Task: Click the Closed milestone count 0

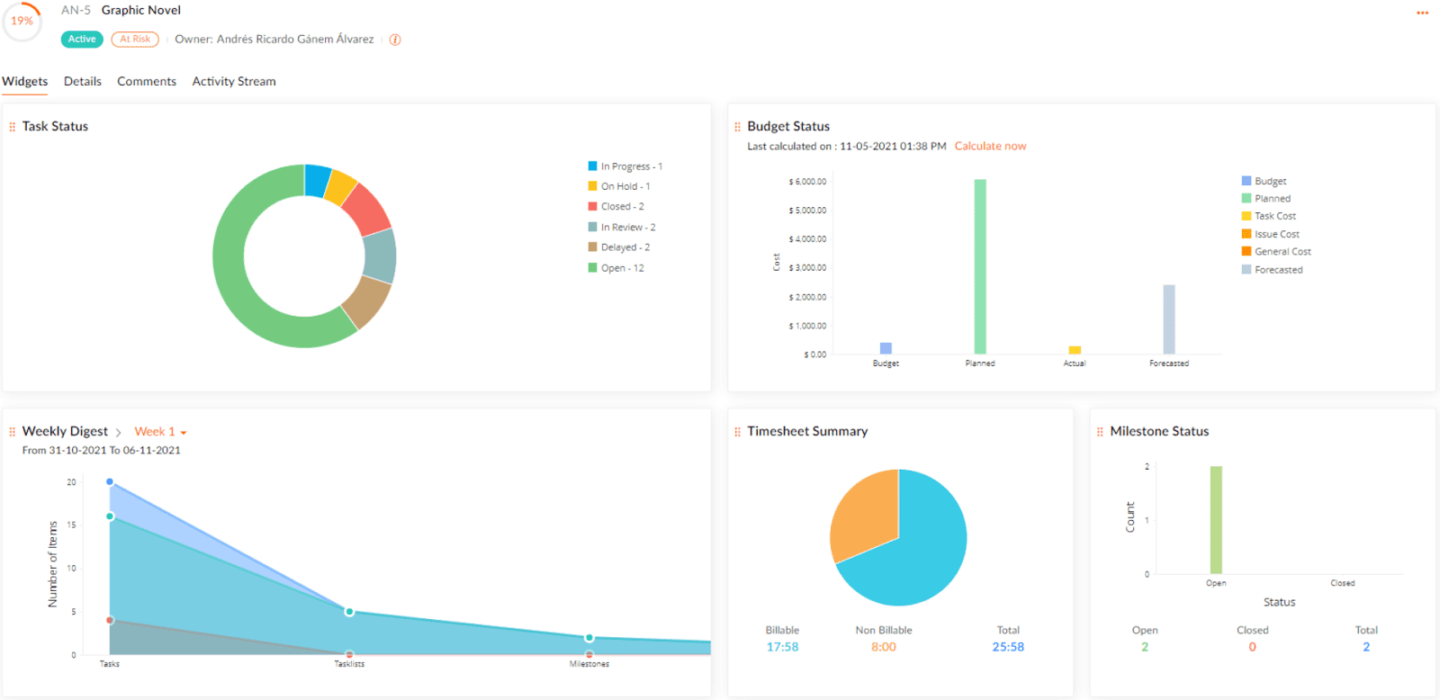Action: 1252,647
